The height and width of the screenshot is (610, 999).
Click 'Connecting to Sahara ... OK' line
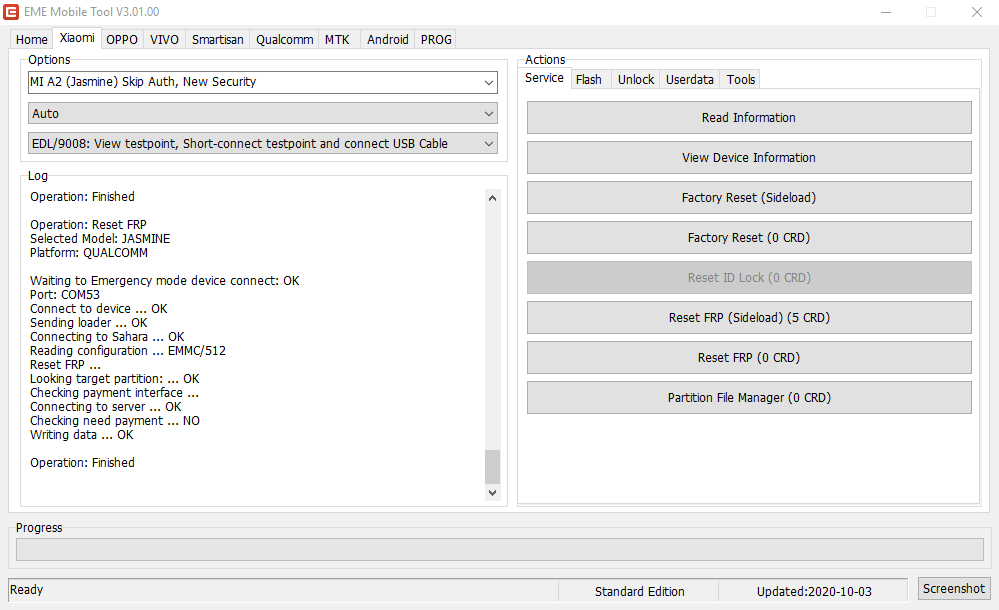pyautogui.click(x=107, y=337)
